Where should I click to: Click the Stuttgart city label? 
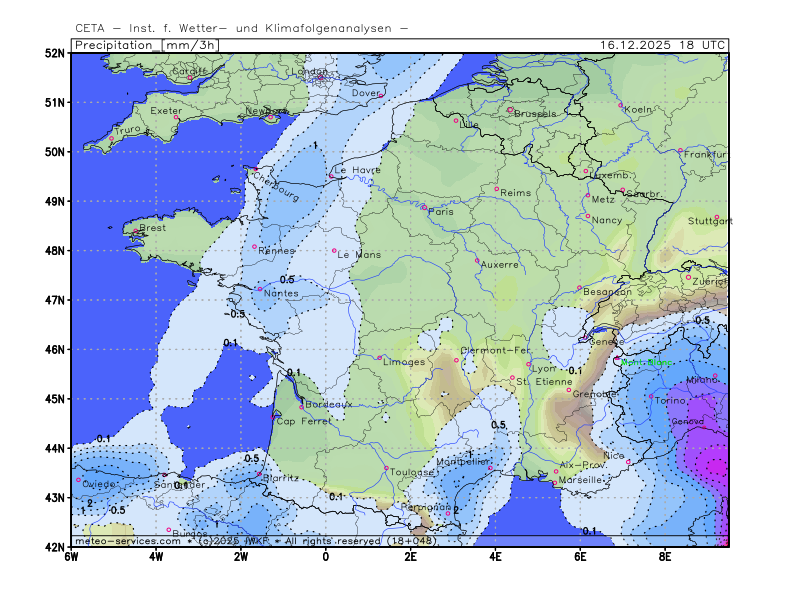[710, 220]
